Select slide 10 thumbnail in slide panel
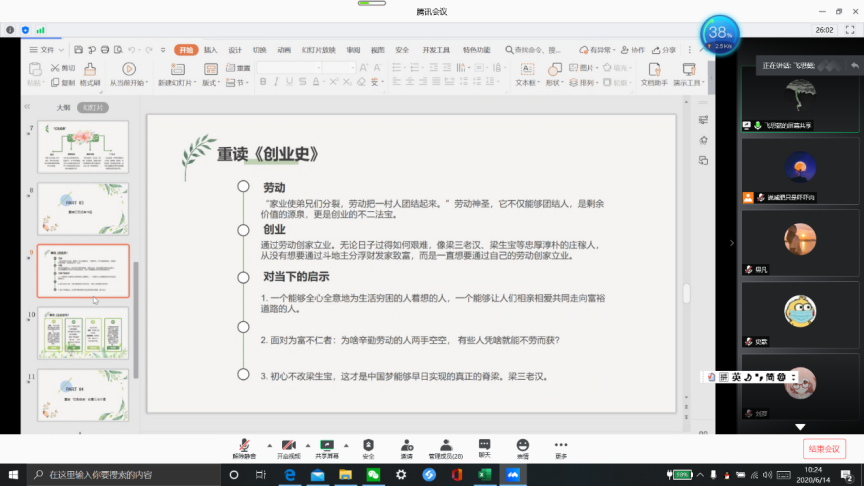 (x=83, y=333)
